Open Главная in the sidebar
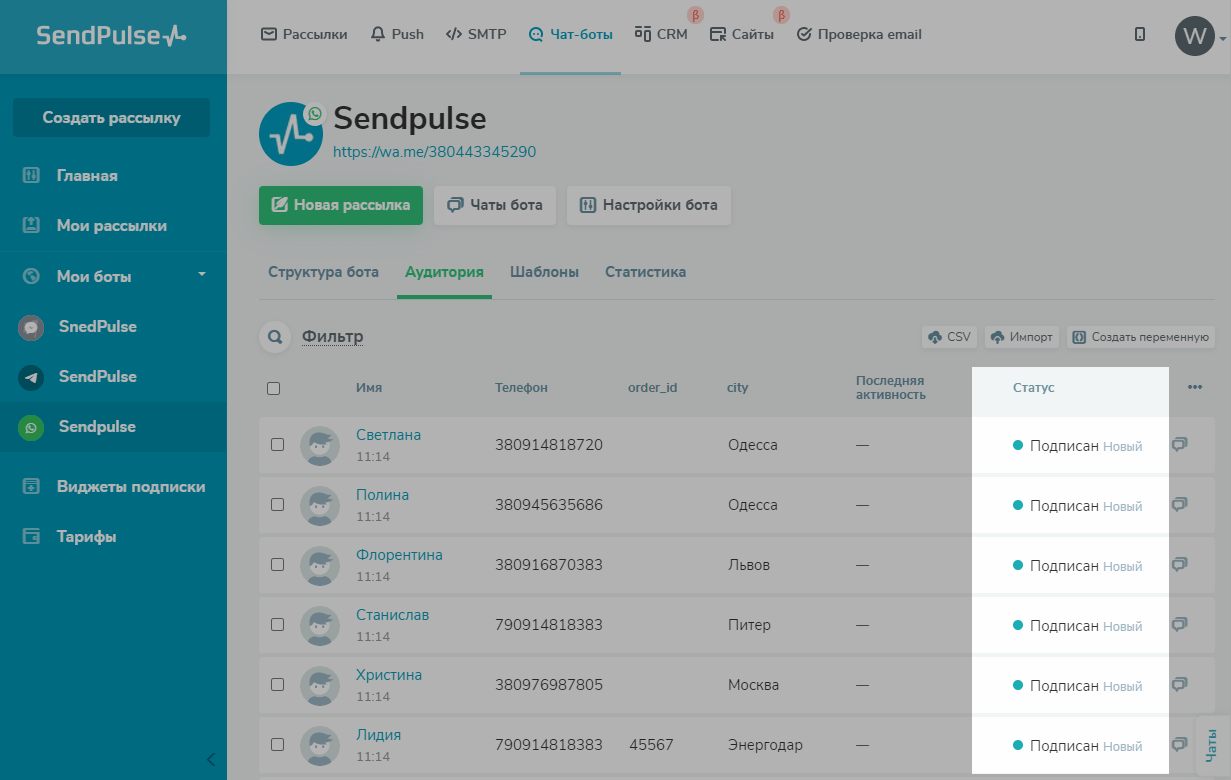The image size is (1231, 780). coord(87,176)
